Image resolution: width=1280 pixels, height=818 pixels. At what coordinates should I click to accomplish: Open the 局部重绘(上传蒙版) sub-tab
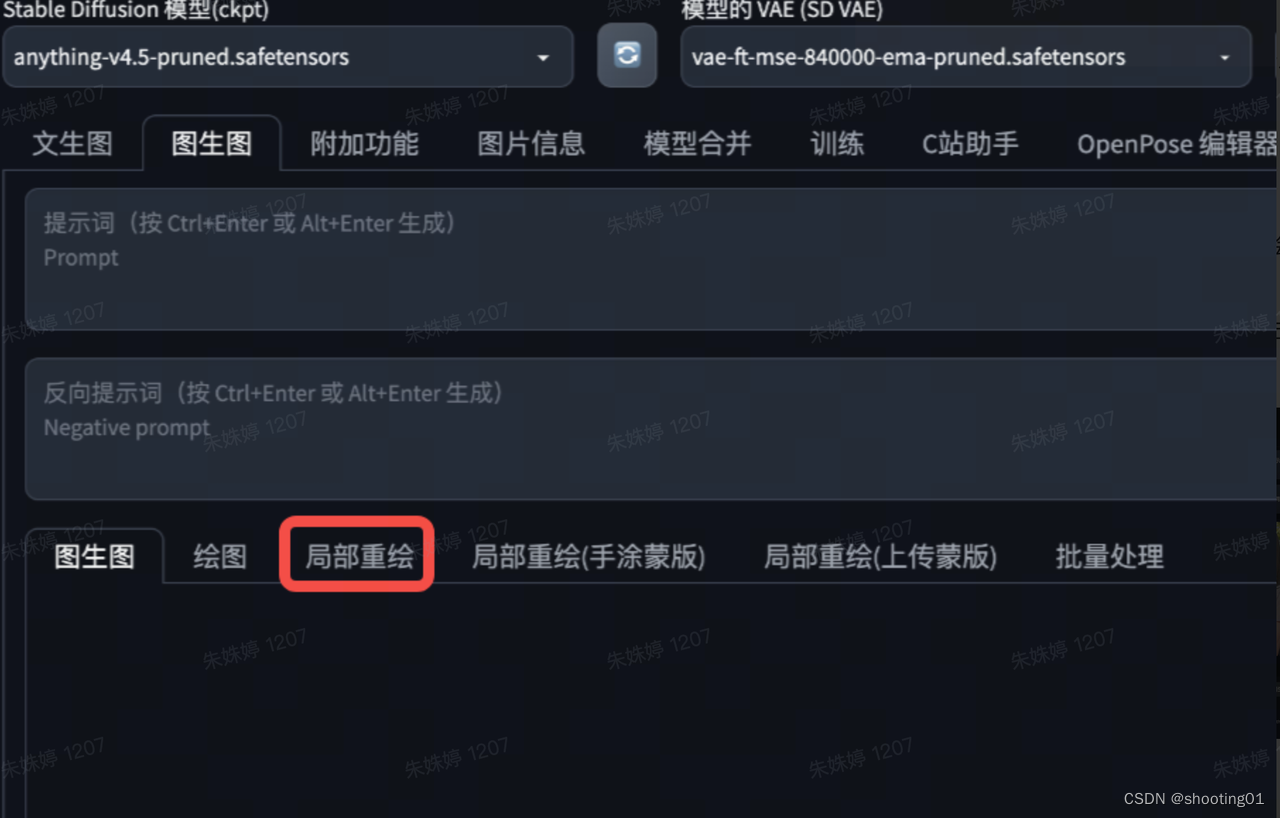pos(880,557)
